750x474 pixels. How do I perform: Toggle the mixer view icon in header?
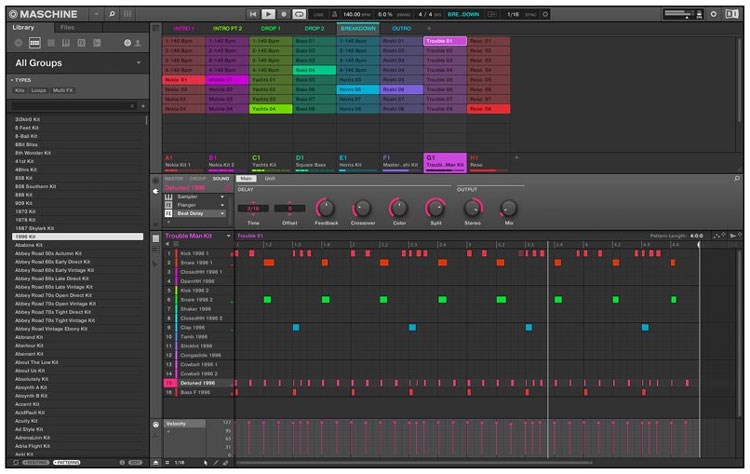[x=127, y=14]
